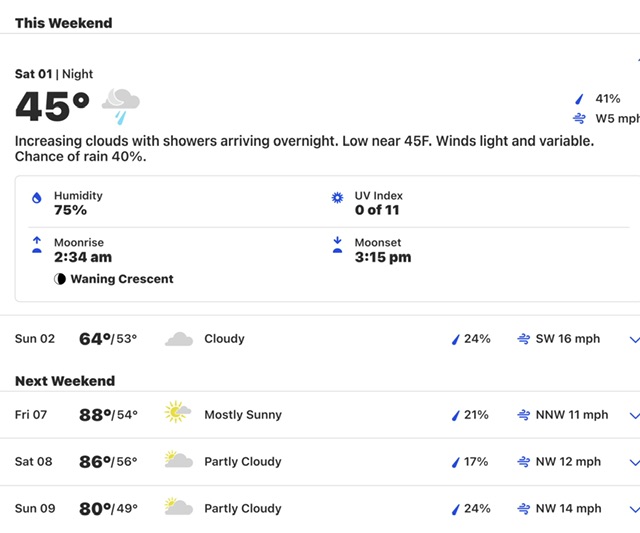640x533 pixels.
Task: Click the Waning Crescent moon phase icon
Action: 60,279
